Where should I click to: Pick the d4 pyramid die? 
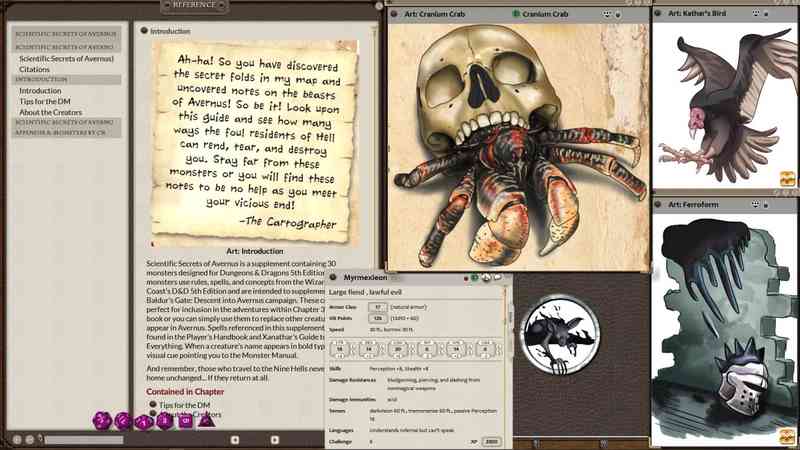click(x=206, y=420)
